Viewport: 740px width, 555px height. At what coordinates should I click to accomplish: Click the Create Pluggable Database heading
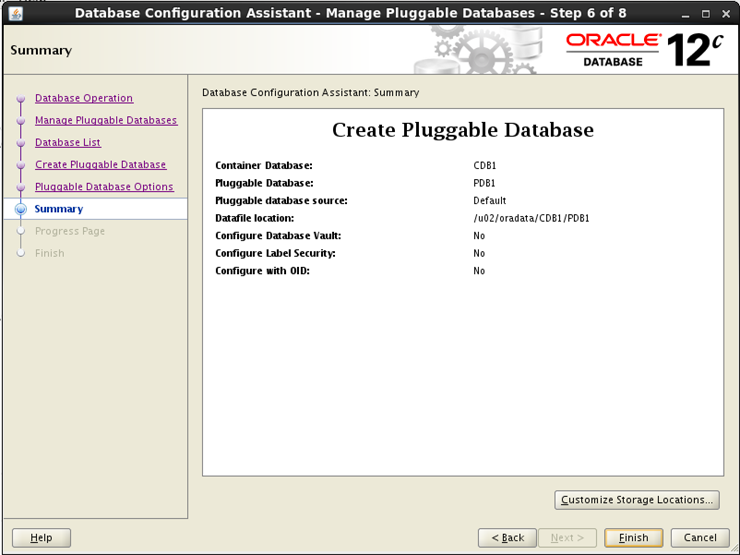pyautogui.click(x=463, y=130)
